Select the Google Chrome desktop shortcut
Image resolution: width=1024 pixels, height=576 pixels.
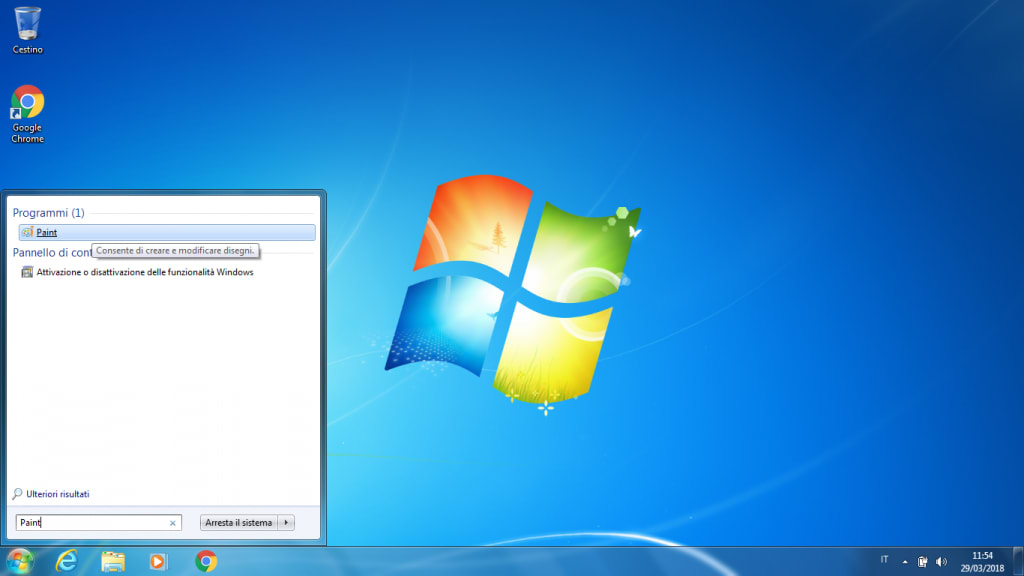(27, 114)
